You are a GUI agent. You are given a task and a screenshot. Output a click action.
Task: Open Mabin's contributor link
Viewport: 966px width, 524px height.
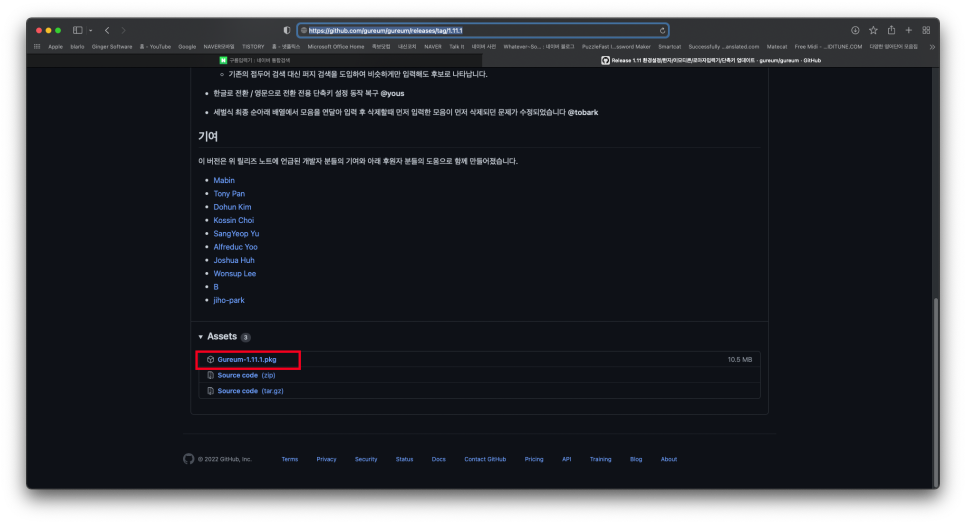224,180
